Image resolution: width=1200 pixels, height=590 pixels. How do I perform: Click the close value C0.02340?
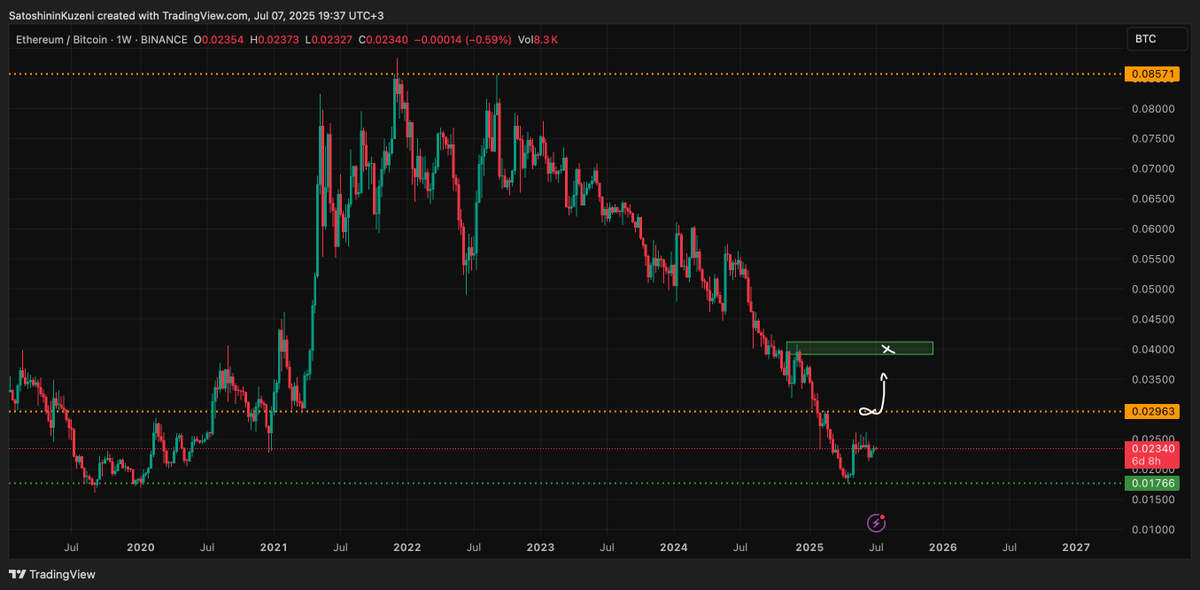point(383,39)
